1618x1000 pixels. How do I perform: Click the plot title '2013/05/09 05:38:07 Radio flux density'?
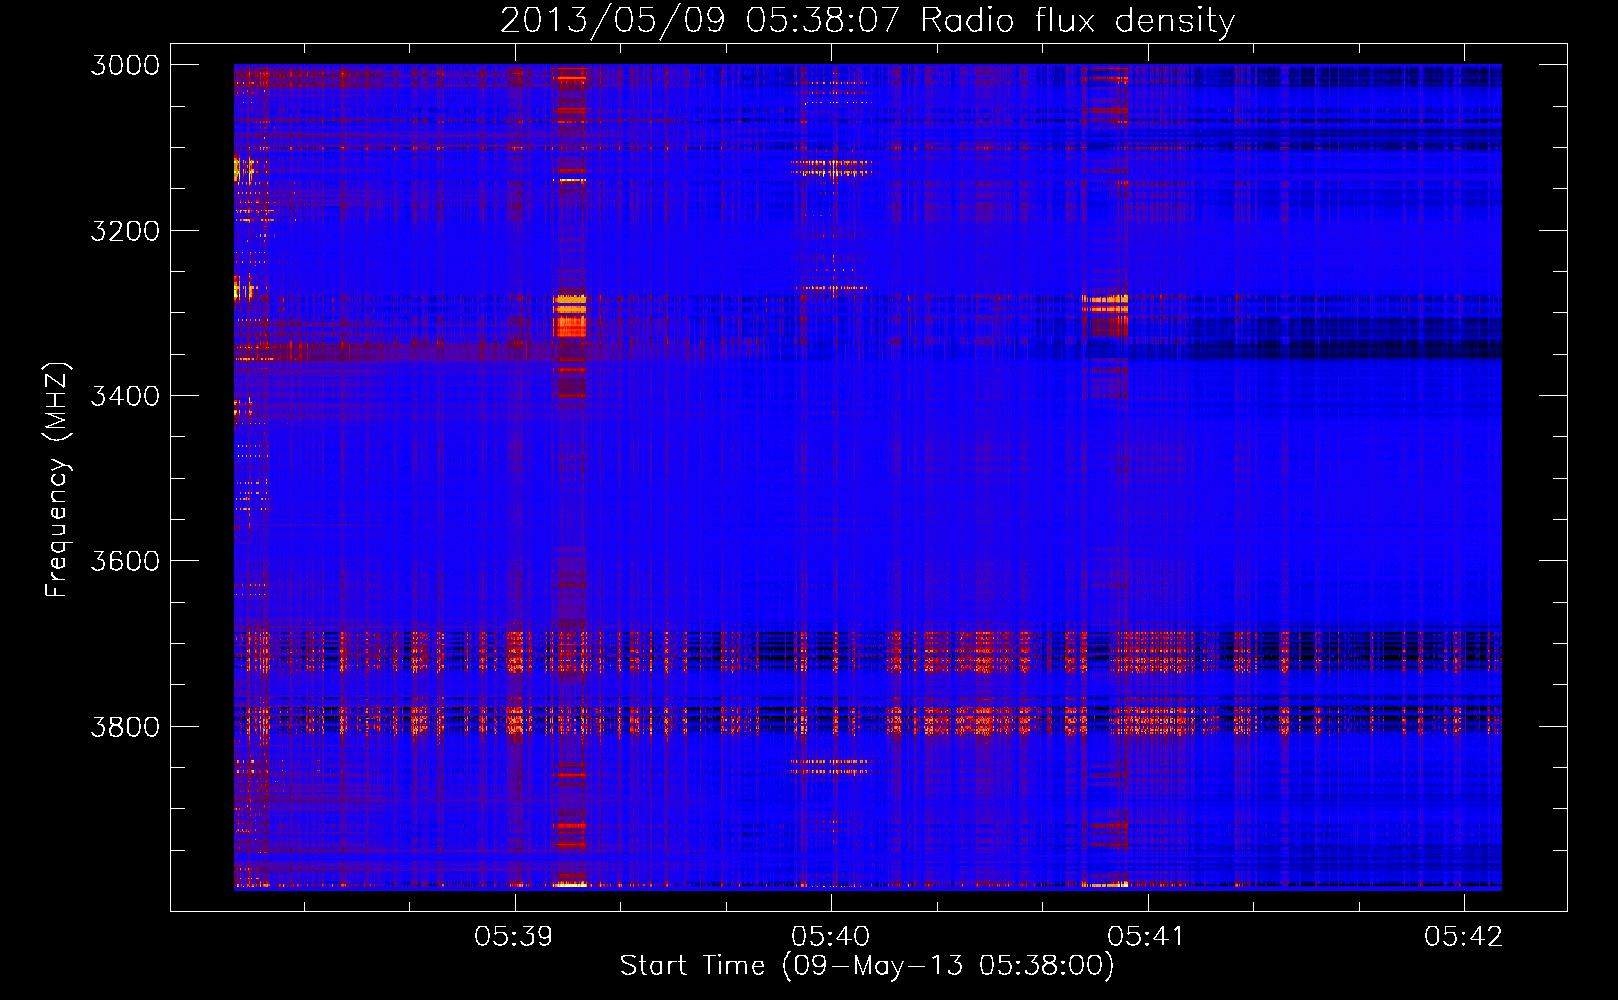pos(867,20)
